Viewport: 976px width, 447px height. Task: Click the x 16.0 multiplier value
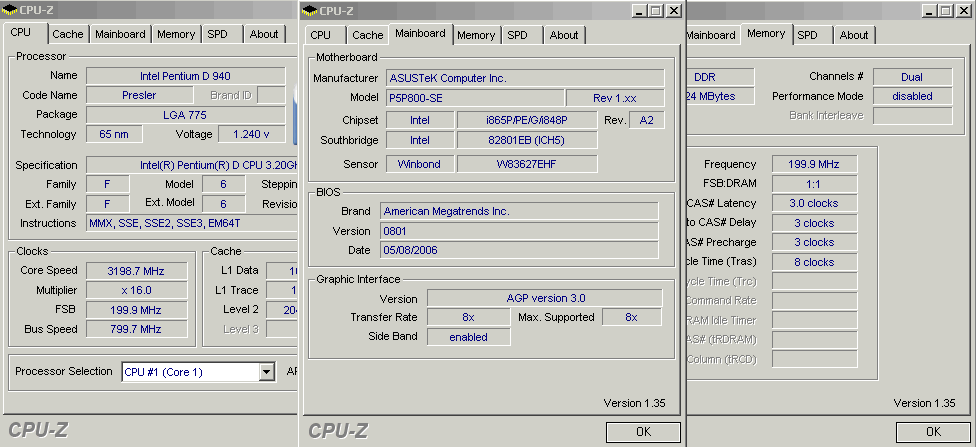point(136,290)
